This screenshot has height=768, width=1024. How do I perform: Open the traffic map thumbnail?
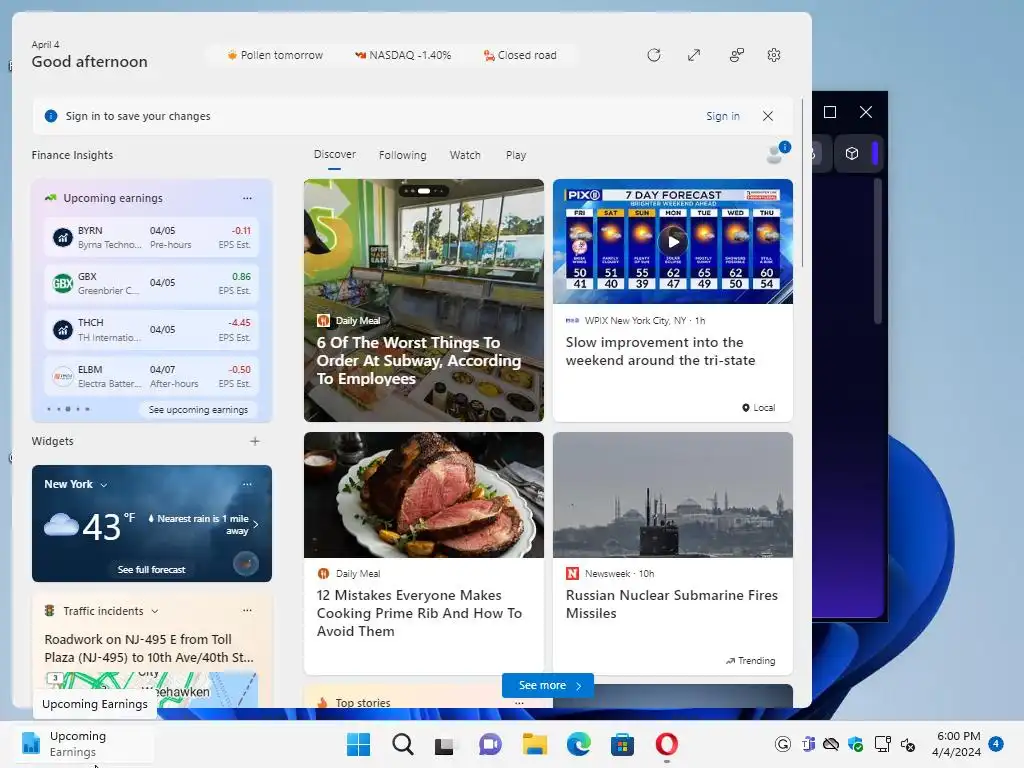click(152, 689)
